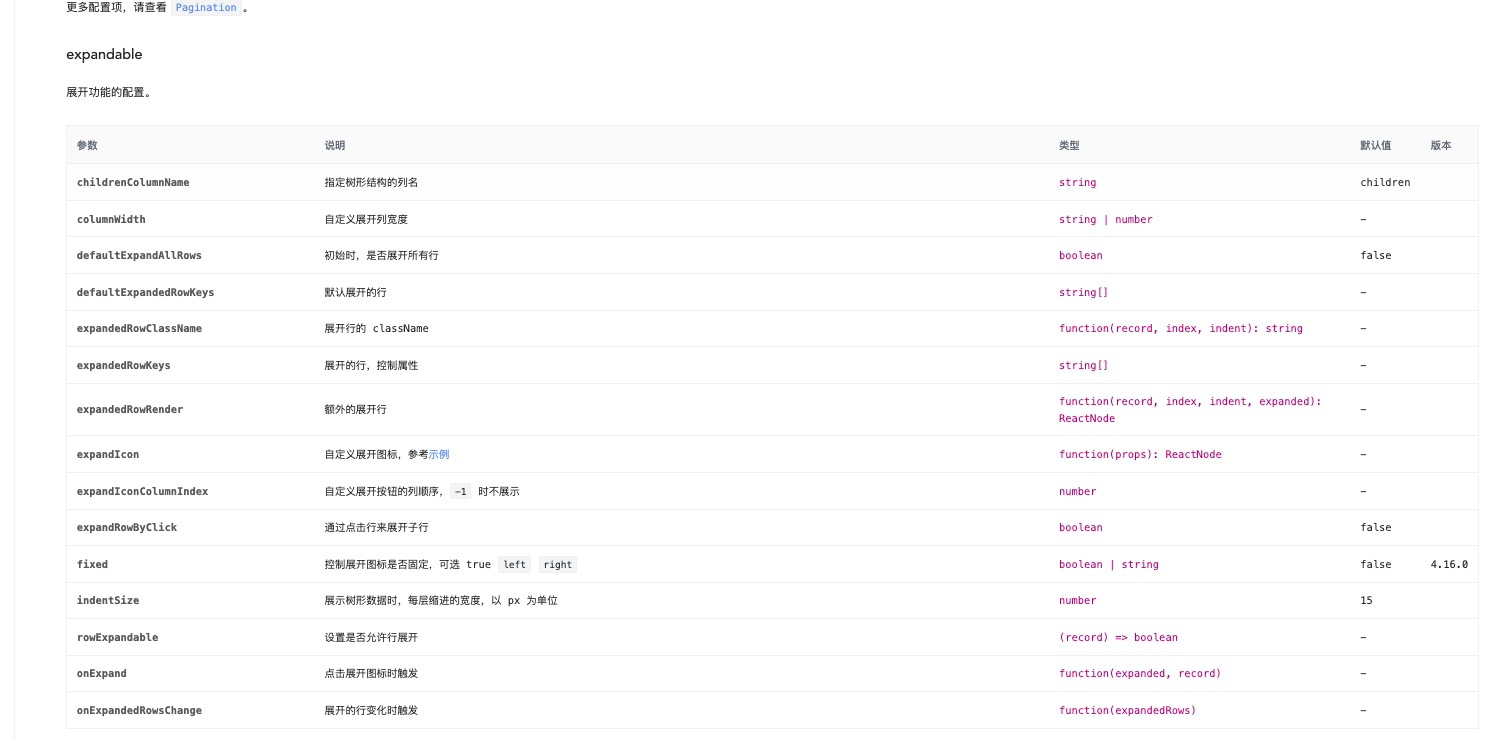
Task: Click 'string | number' type cell
Action: click(x=1106, y=219)
